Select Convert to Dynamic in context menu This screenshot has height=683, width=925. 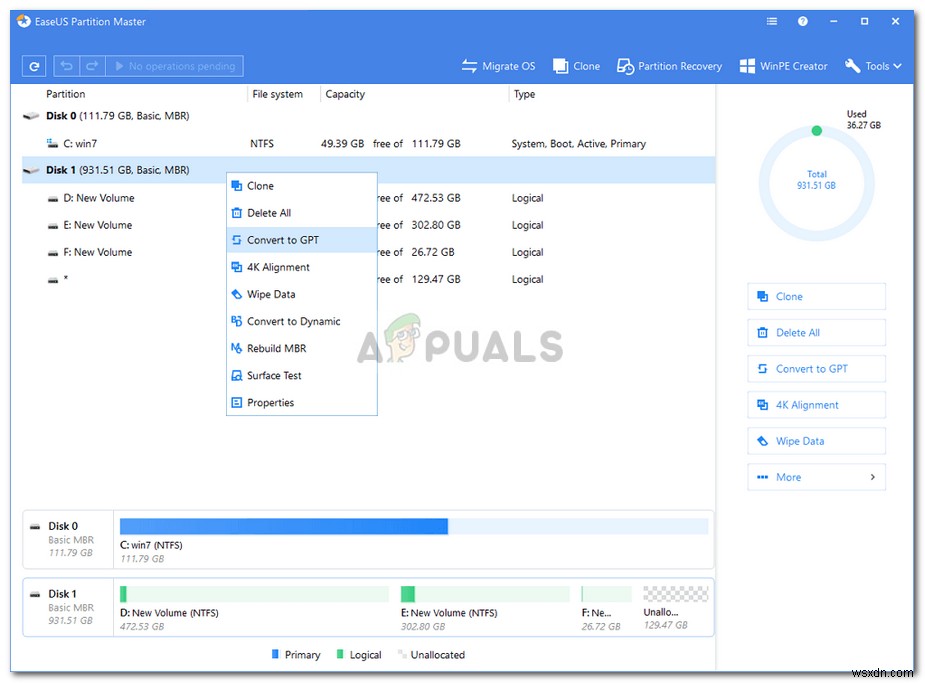[301, 321]
